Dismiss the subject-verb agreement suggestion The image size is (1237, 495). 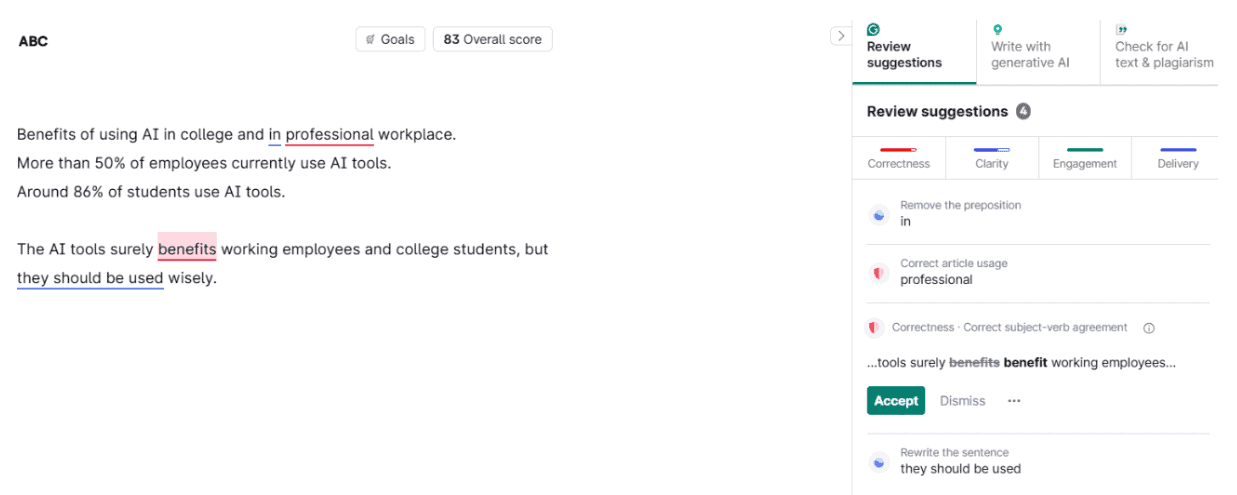tap(962, 401)
